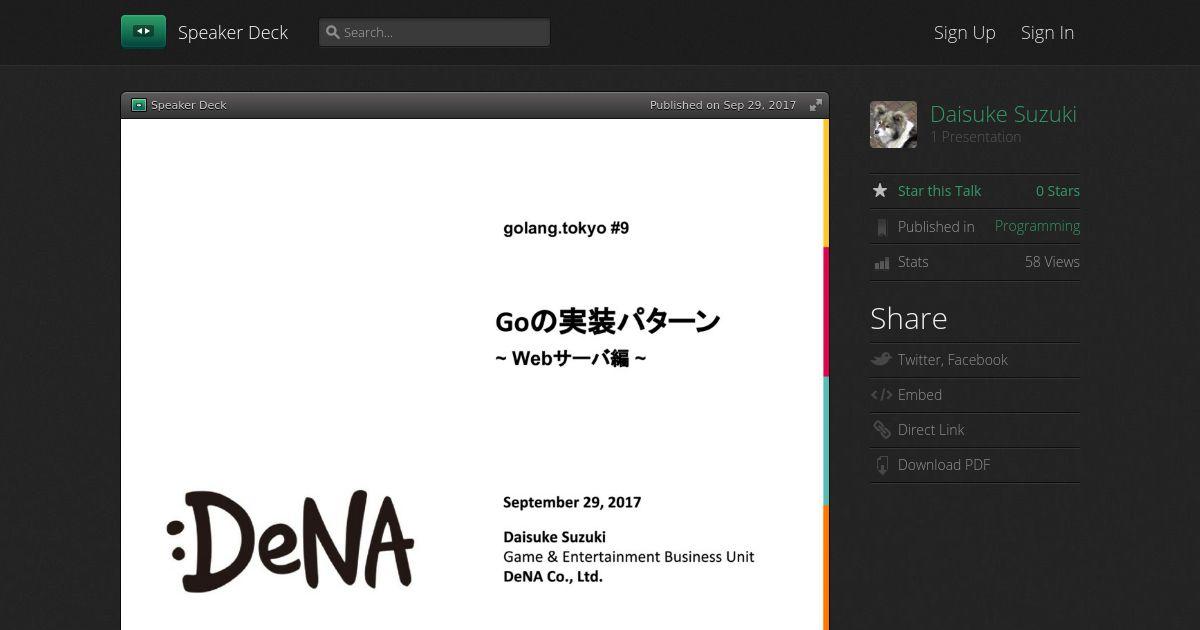This screenshot has height=630, width=1200.
Task: Download PDF of the presentation
Action: [x=943, y=465]
